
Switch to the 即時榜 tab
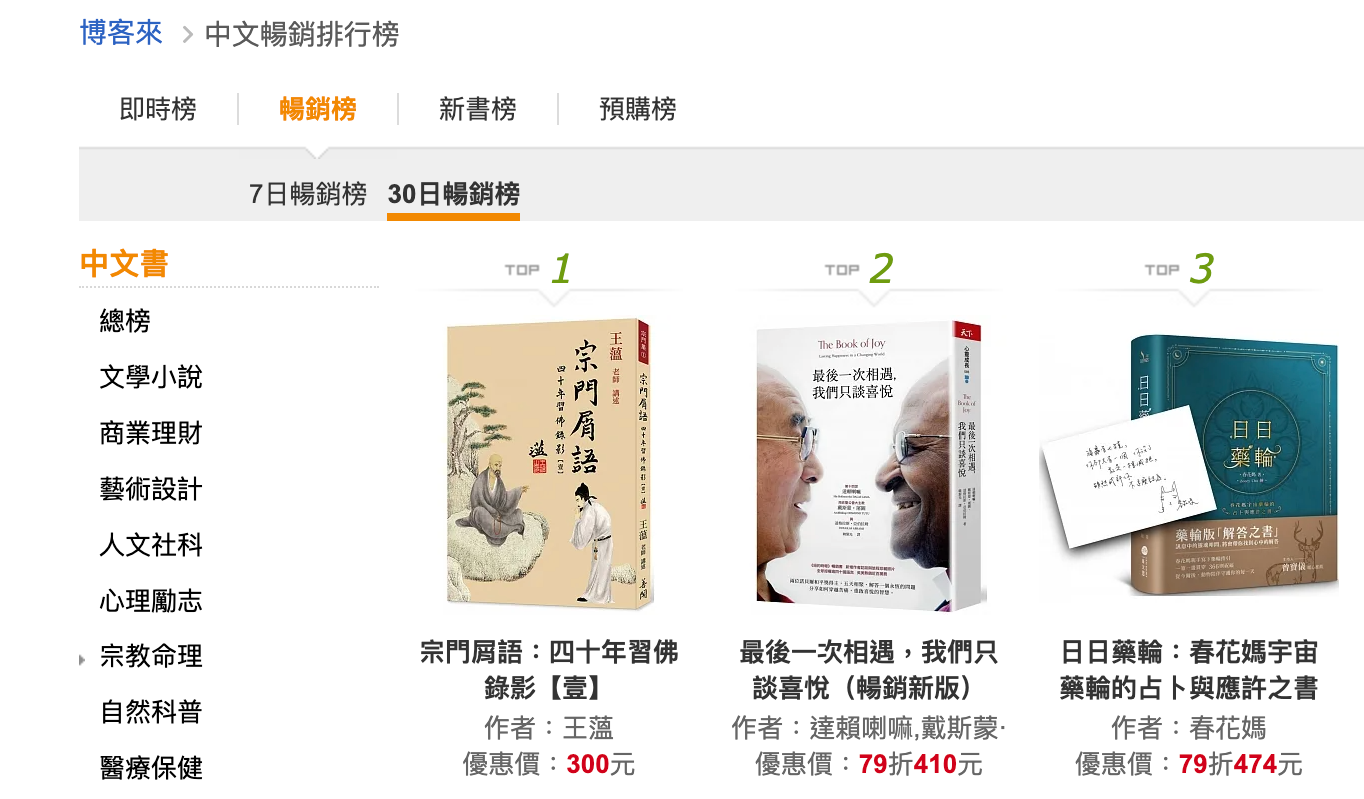pos(158,108)
